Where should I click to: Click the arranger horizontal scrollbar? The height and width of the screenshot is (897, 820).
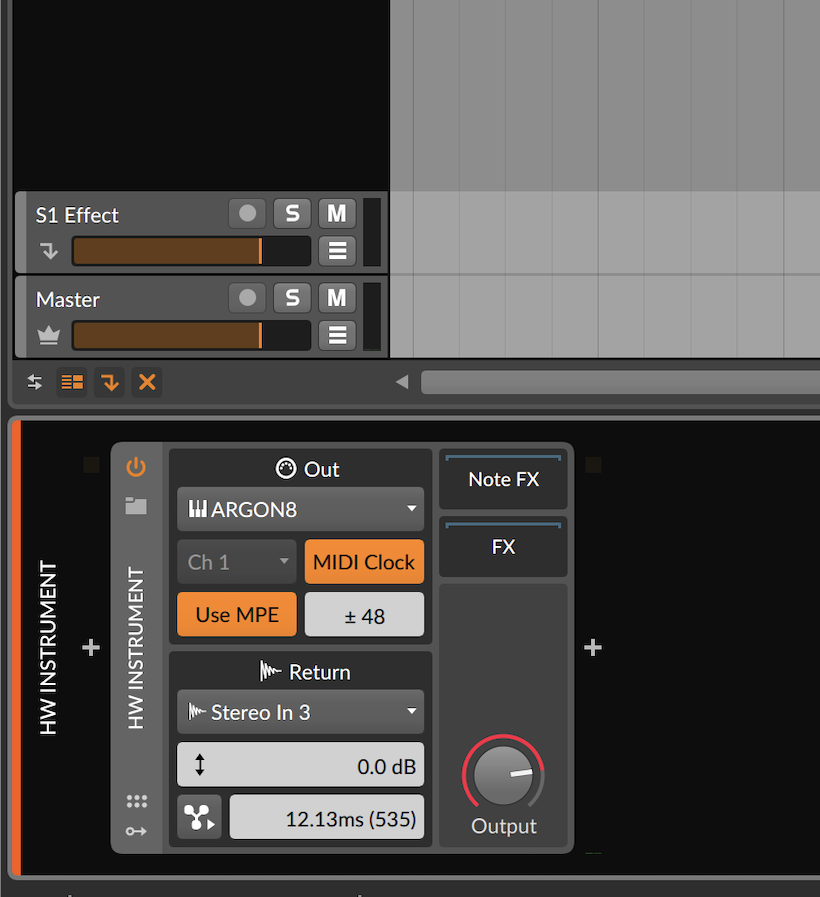(620, 382)
